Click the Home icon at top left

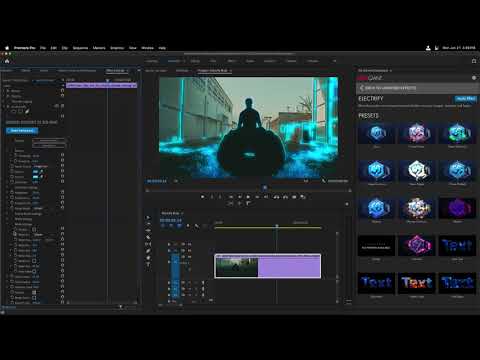pyautogui.click(x=7, y=61)
